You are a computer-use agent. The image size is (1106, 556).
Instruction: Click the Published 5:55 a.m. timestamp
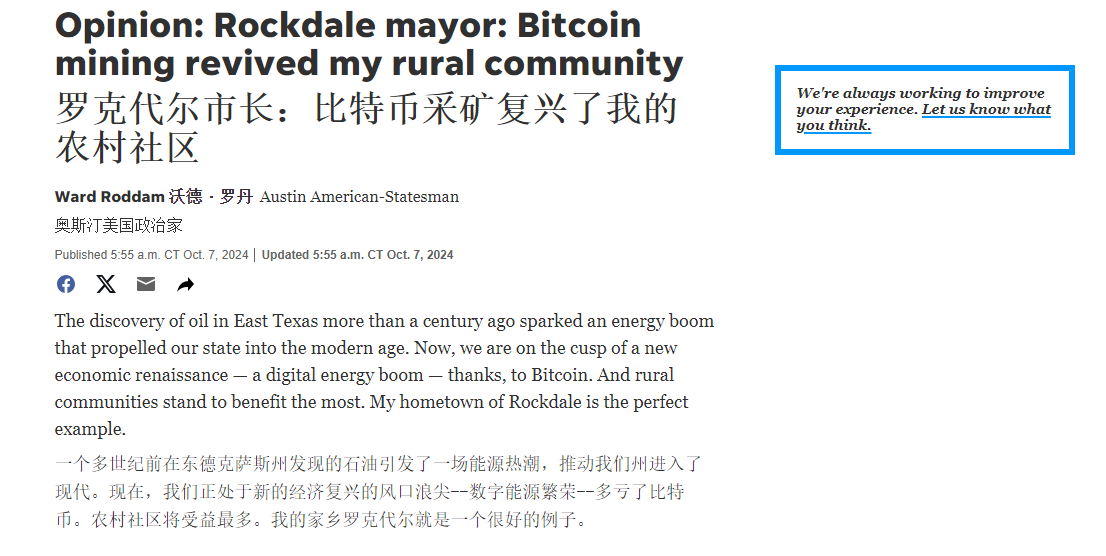click(x=151, y=255)
